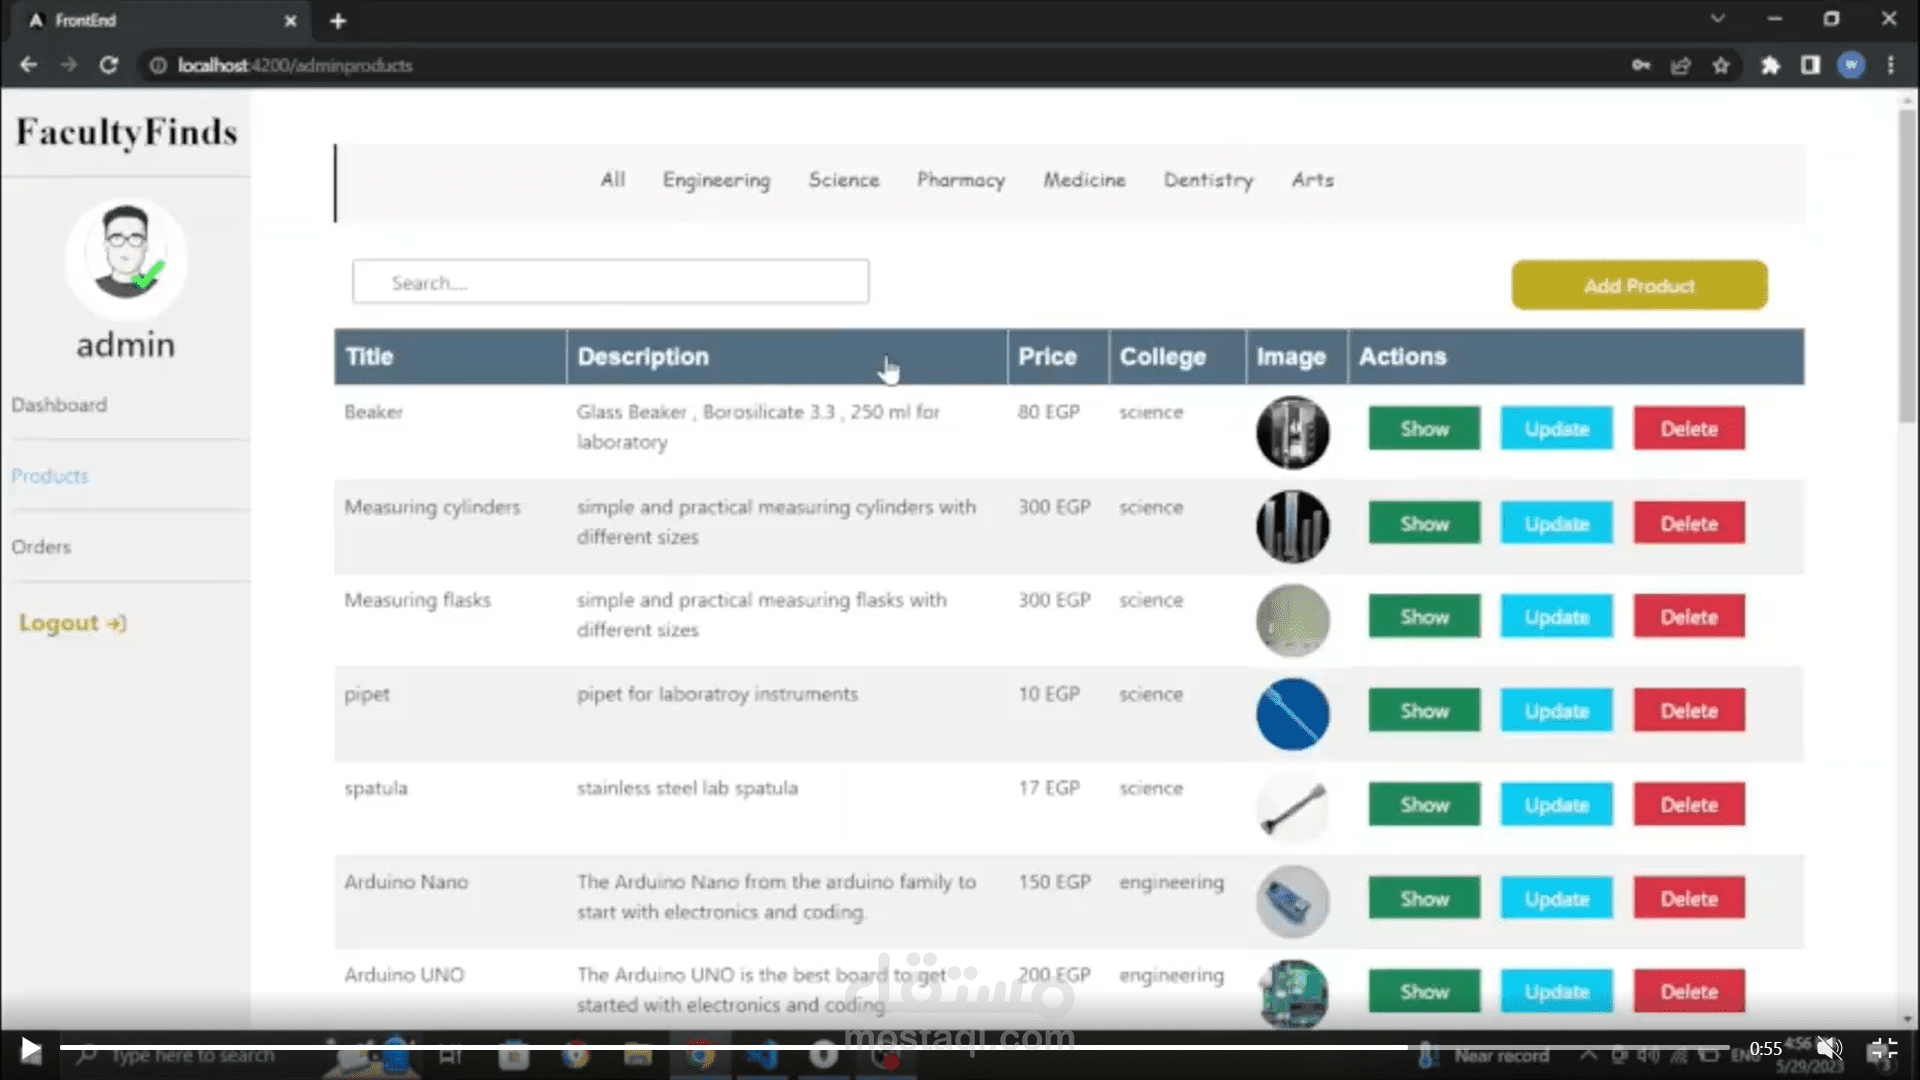Expand the tab search chevron in title bar

[x=1717, y=19]
